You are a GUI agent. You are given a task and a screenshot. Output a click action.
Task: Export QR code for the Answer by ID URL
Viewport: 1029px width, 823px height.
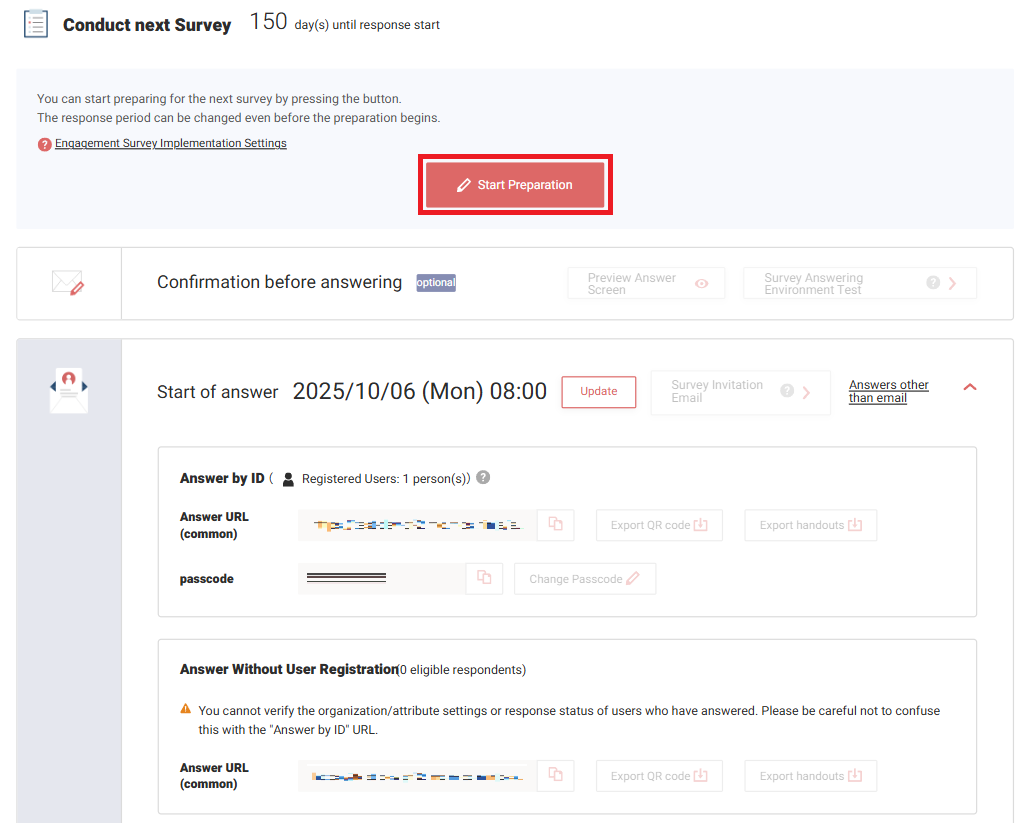(659, 524)
